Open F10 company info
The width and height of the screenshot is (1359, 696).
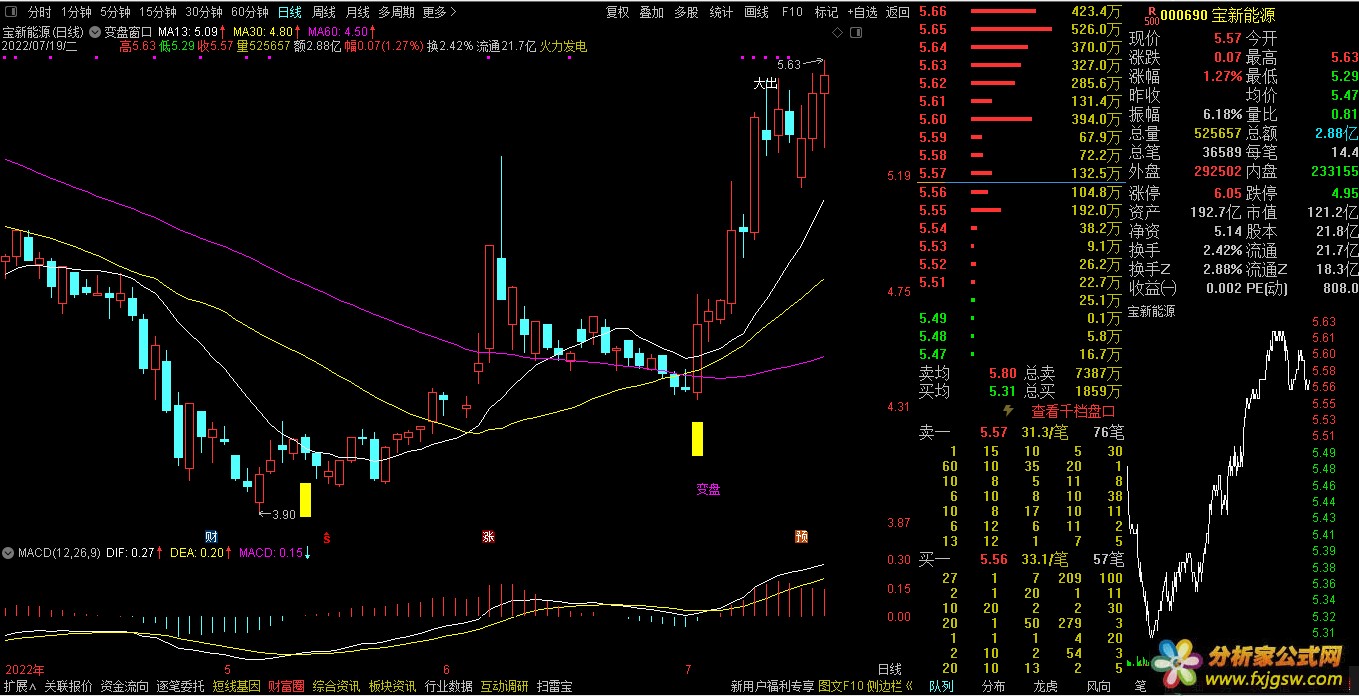point(792,13)
